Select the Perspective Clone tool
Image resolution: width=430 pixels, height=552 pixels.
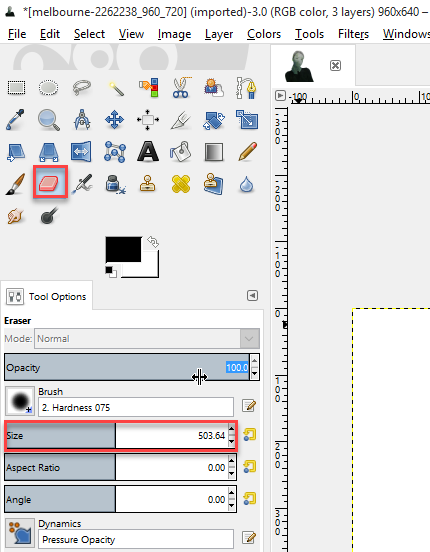[213, 184]
